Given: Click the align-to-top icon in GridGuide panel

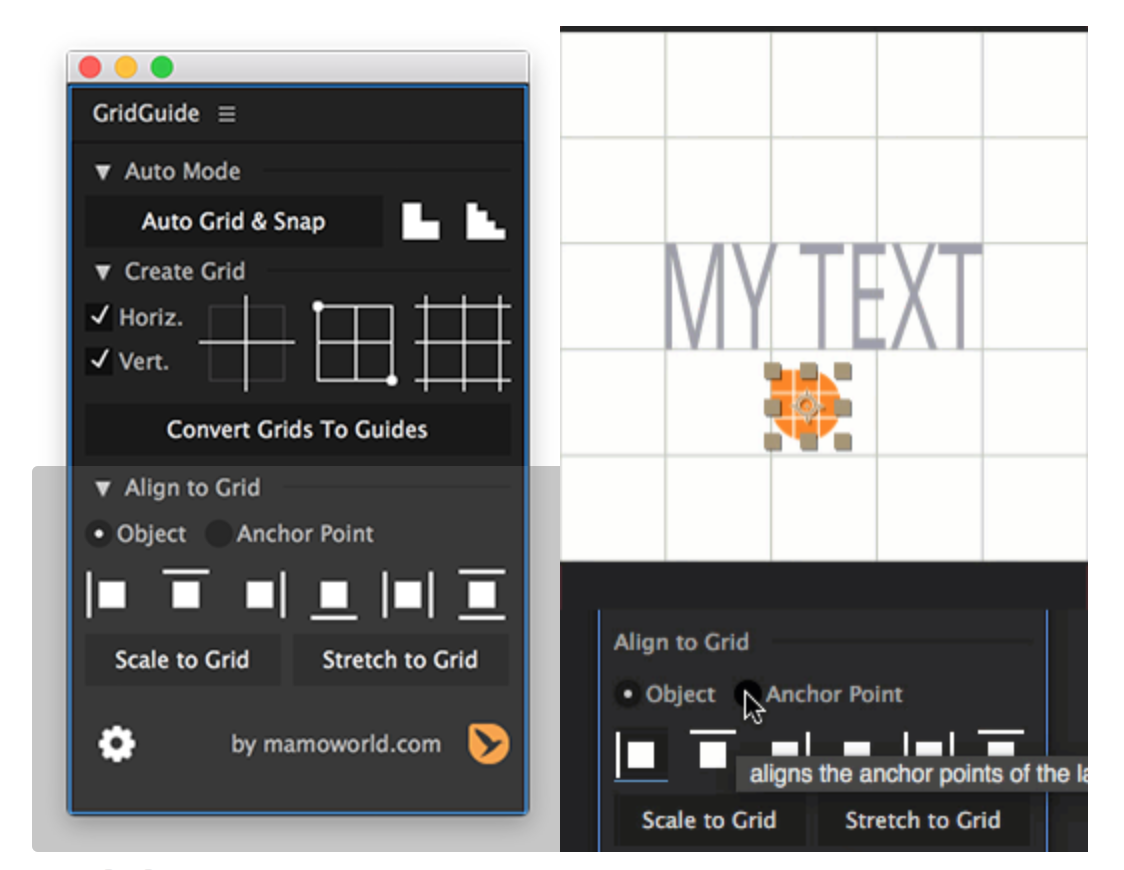Looking at the screenshot, I should [x=185, y=592].
